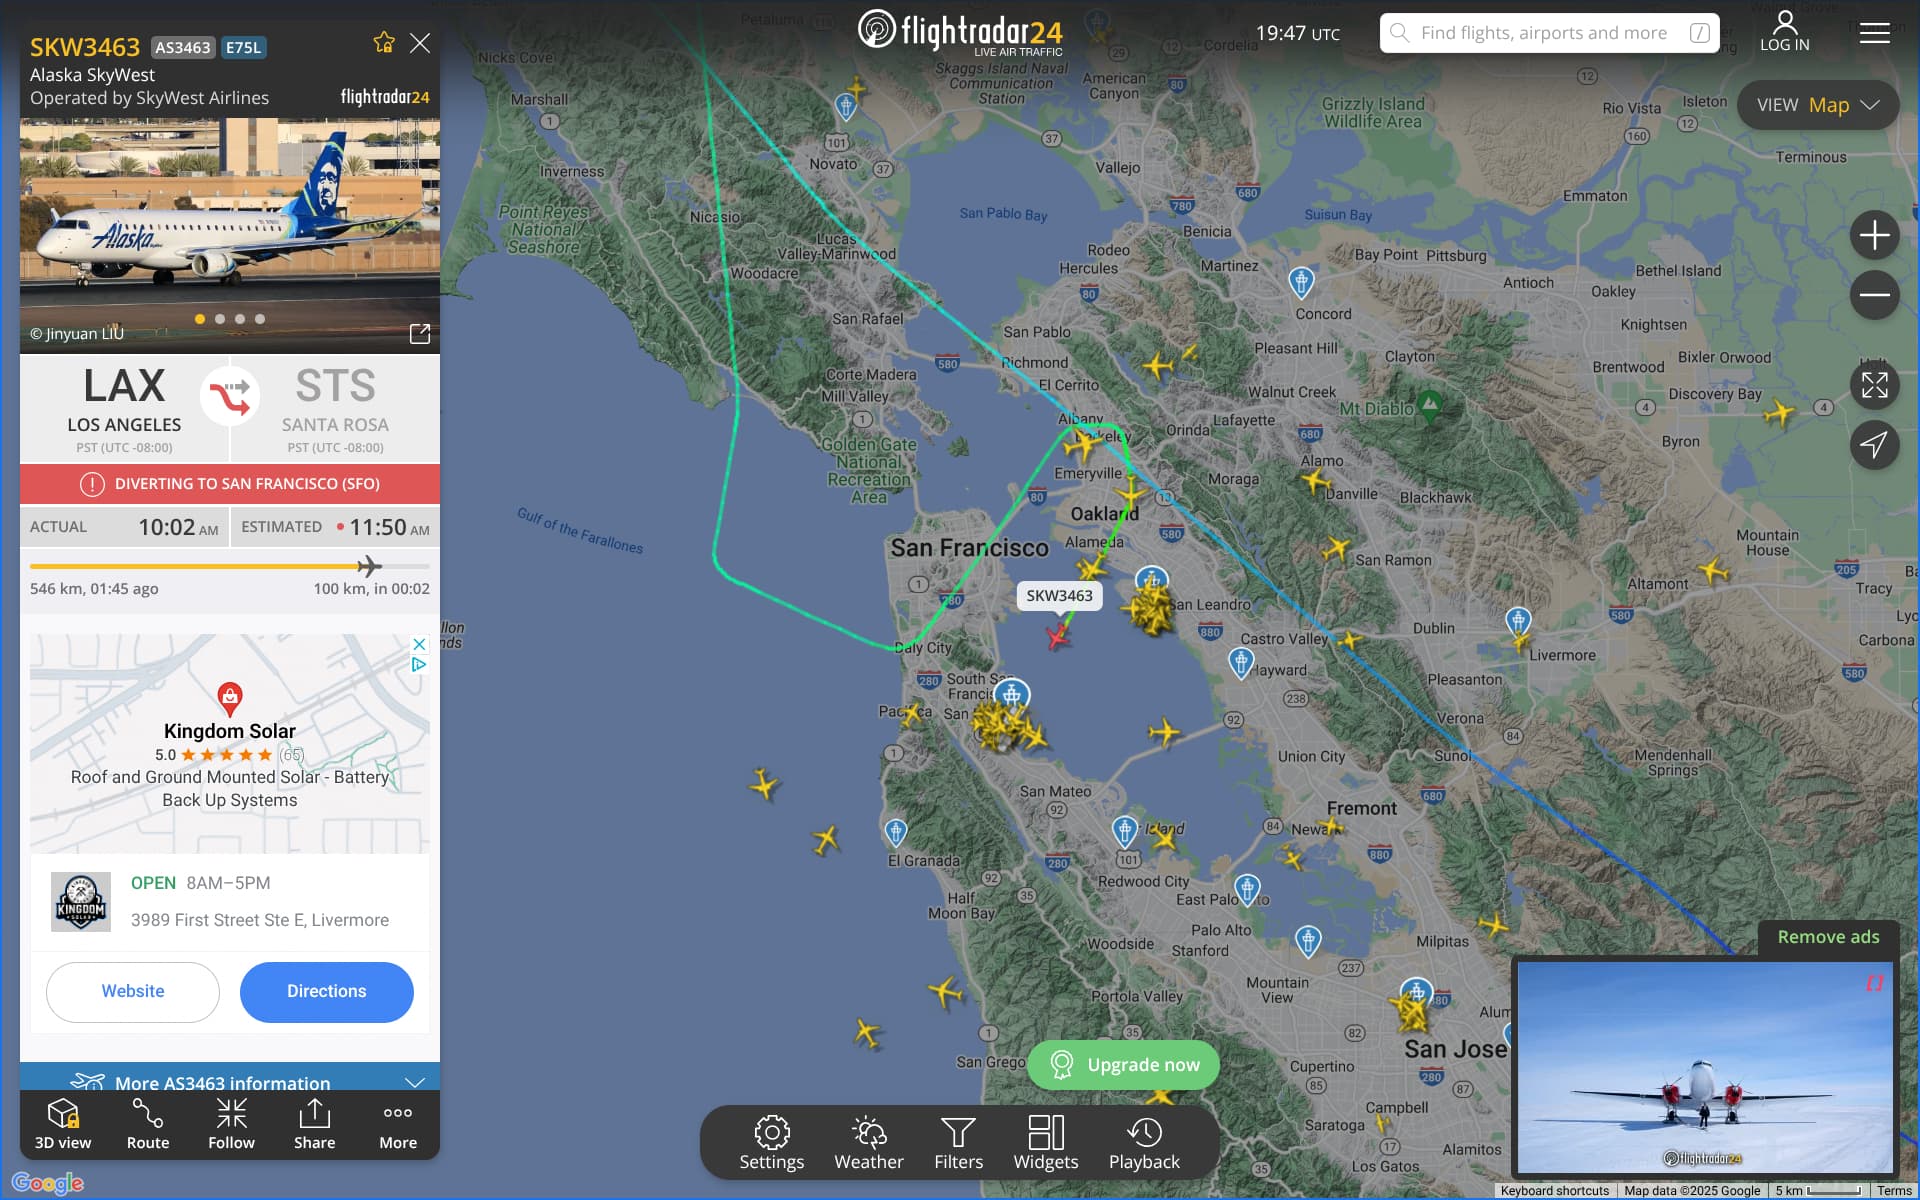1920x1200 pixels.
Task: Toggle fullscreen map mode
Action: [1874, 385]
